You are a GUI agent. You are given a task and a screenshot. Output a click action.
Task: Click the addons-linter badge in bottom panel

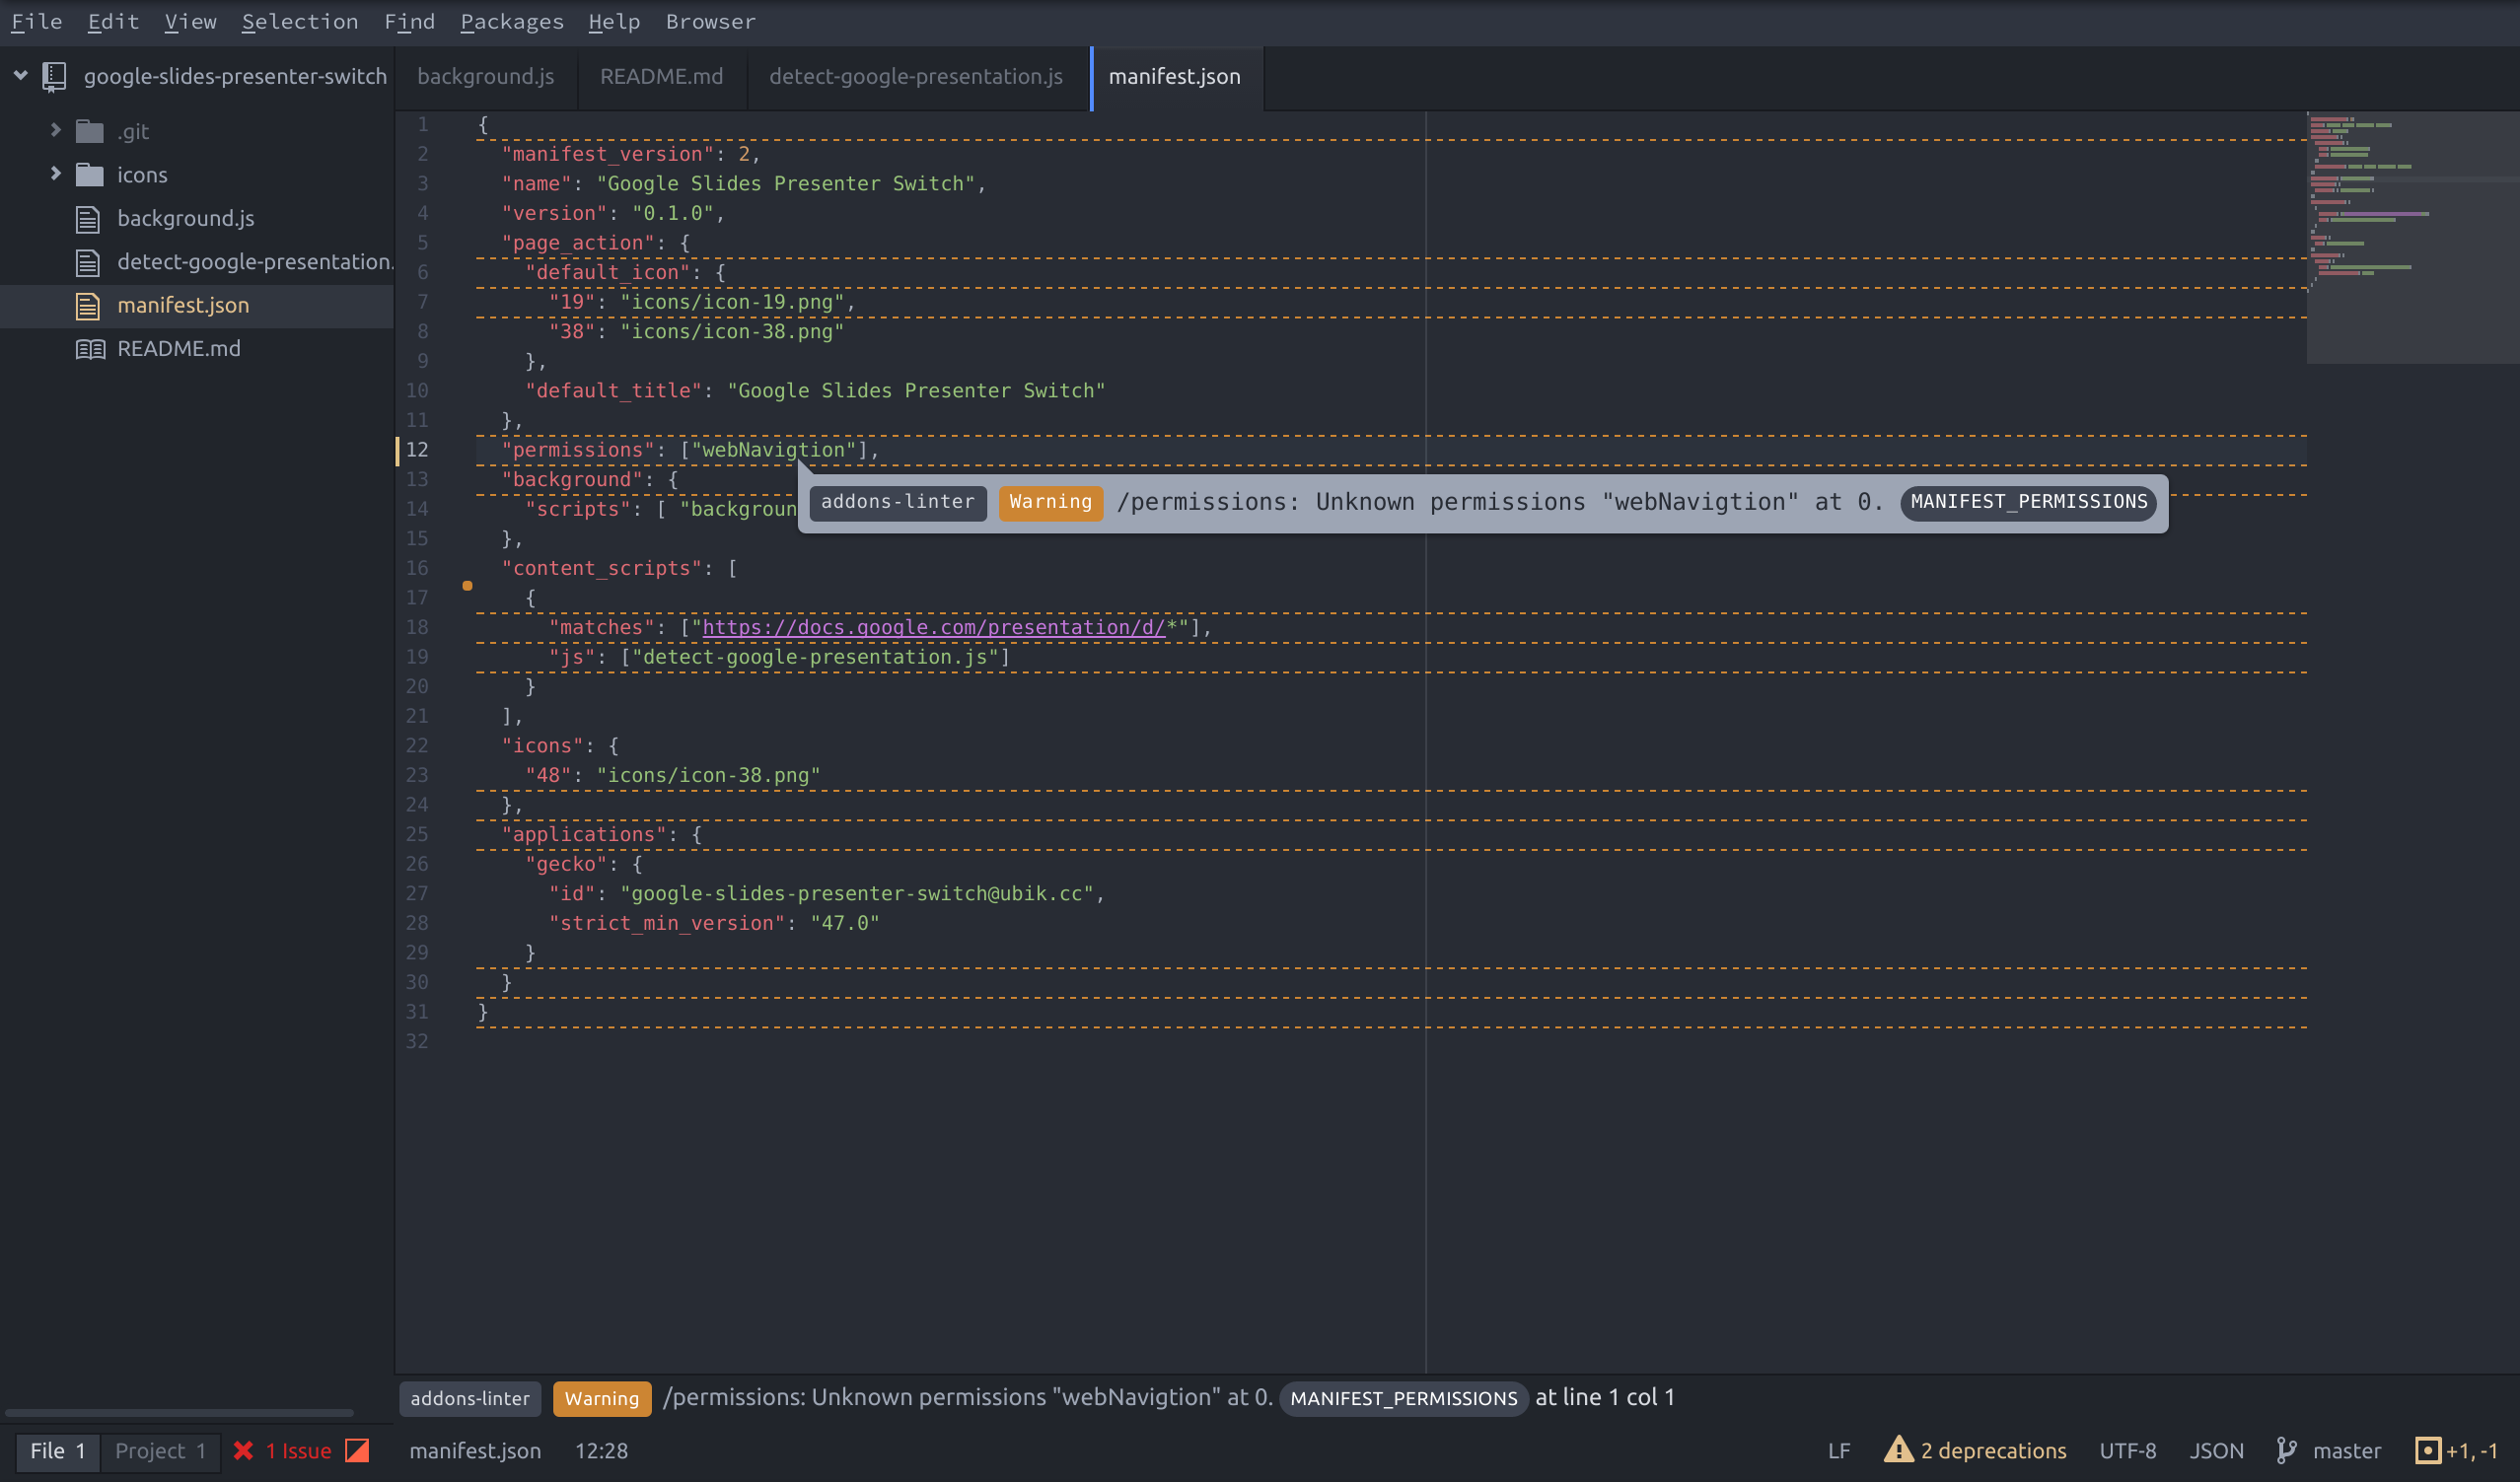point(470,1398)
